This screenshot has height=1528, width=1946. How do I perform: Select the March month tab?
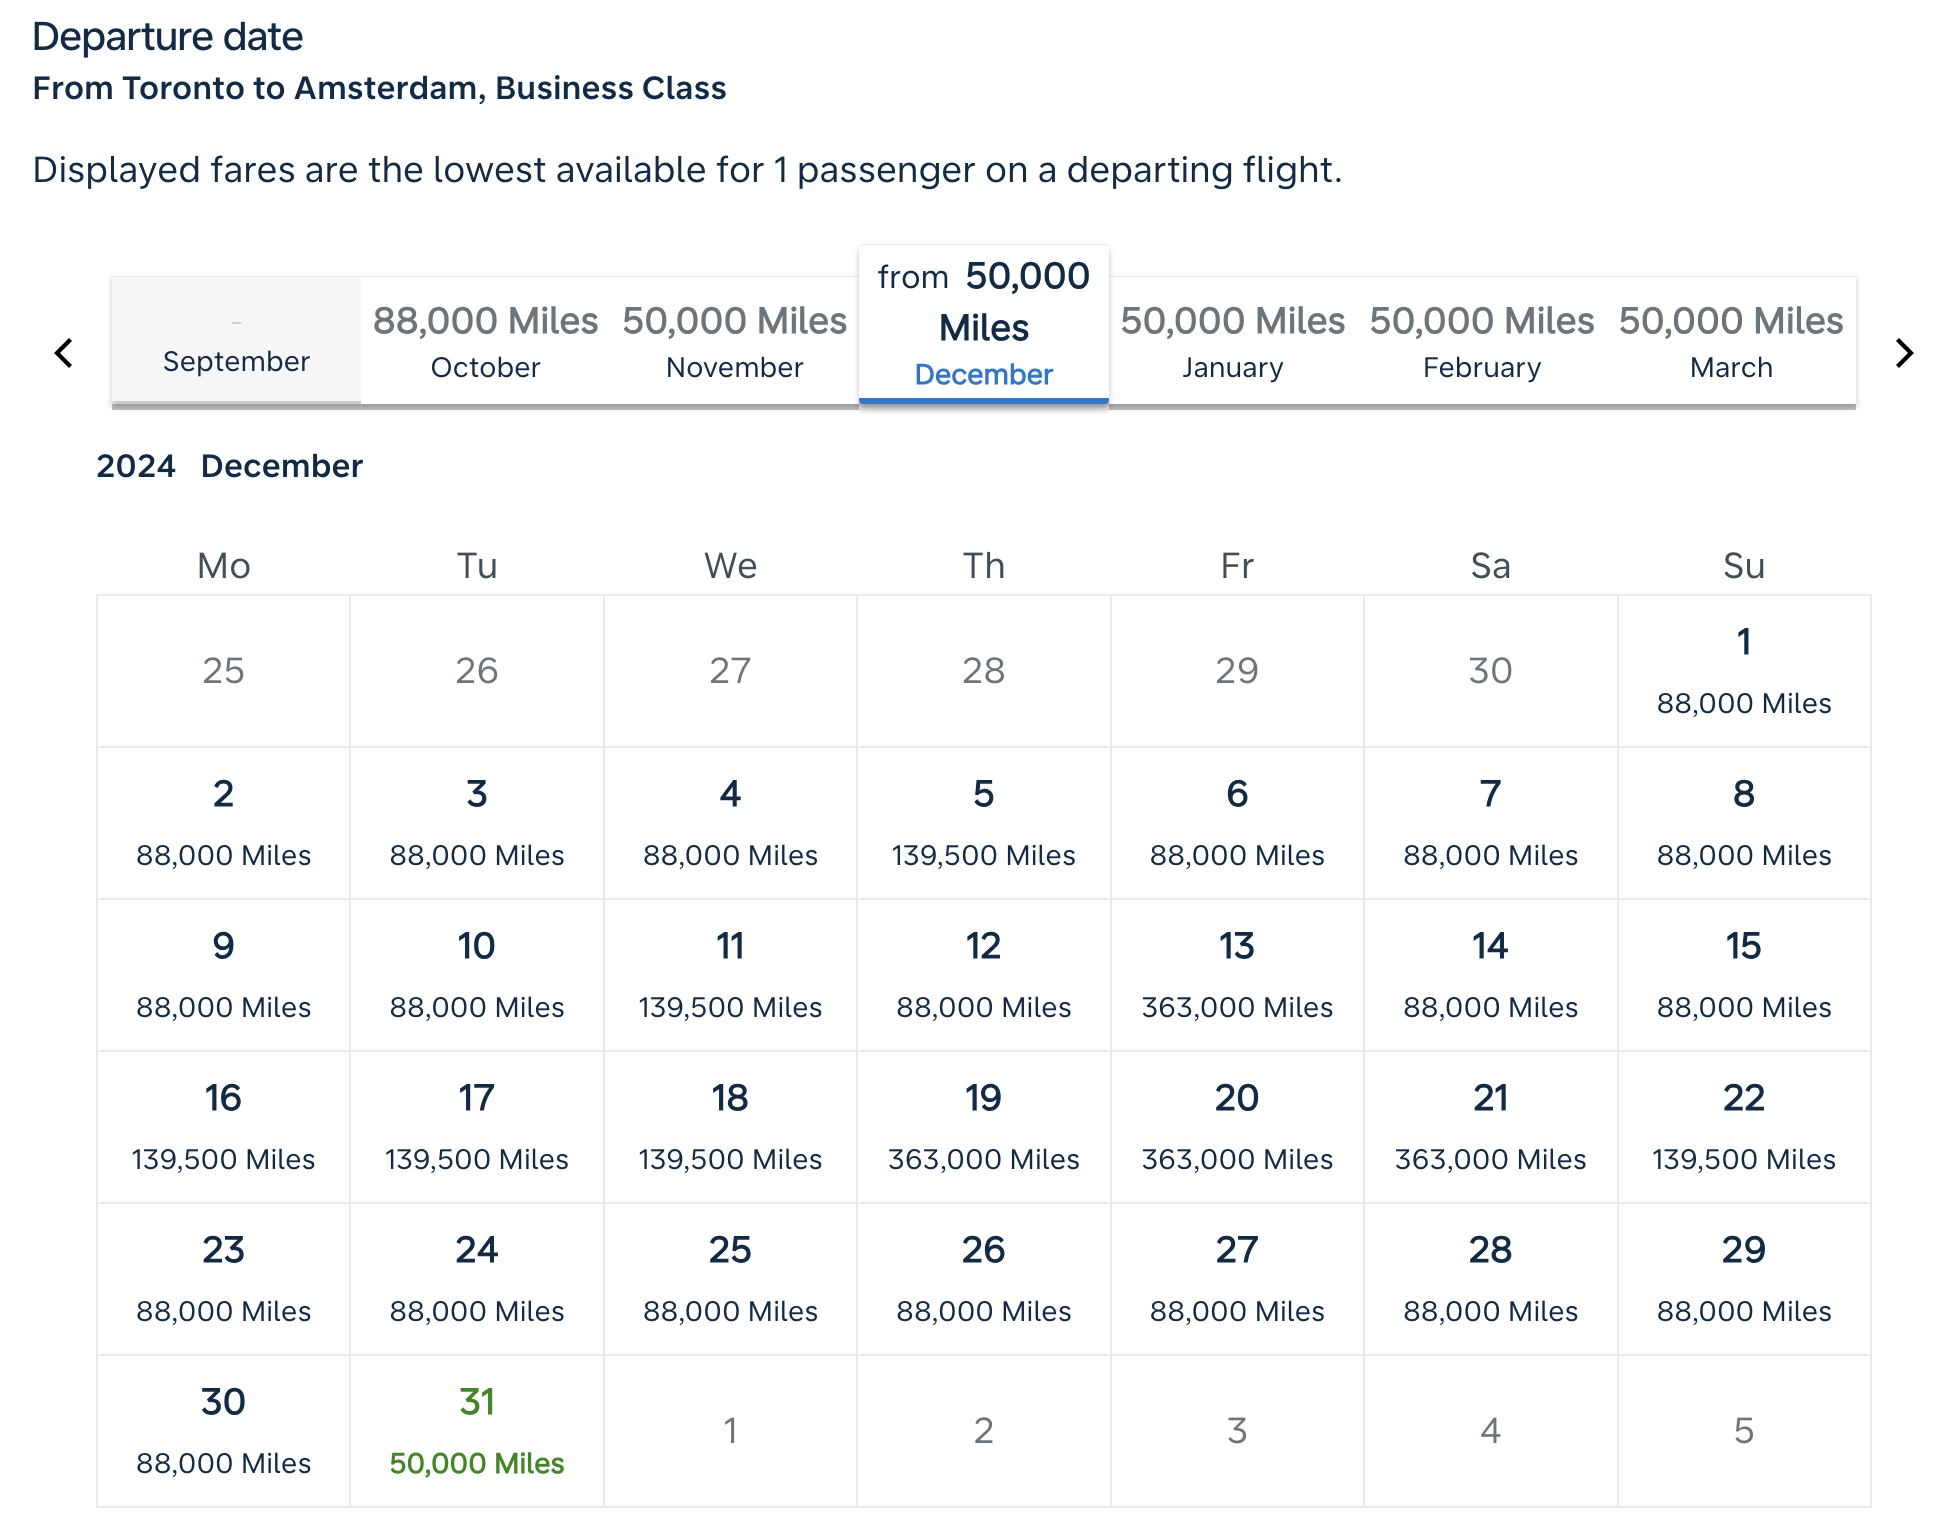[x=1731, y=341]
